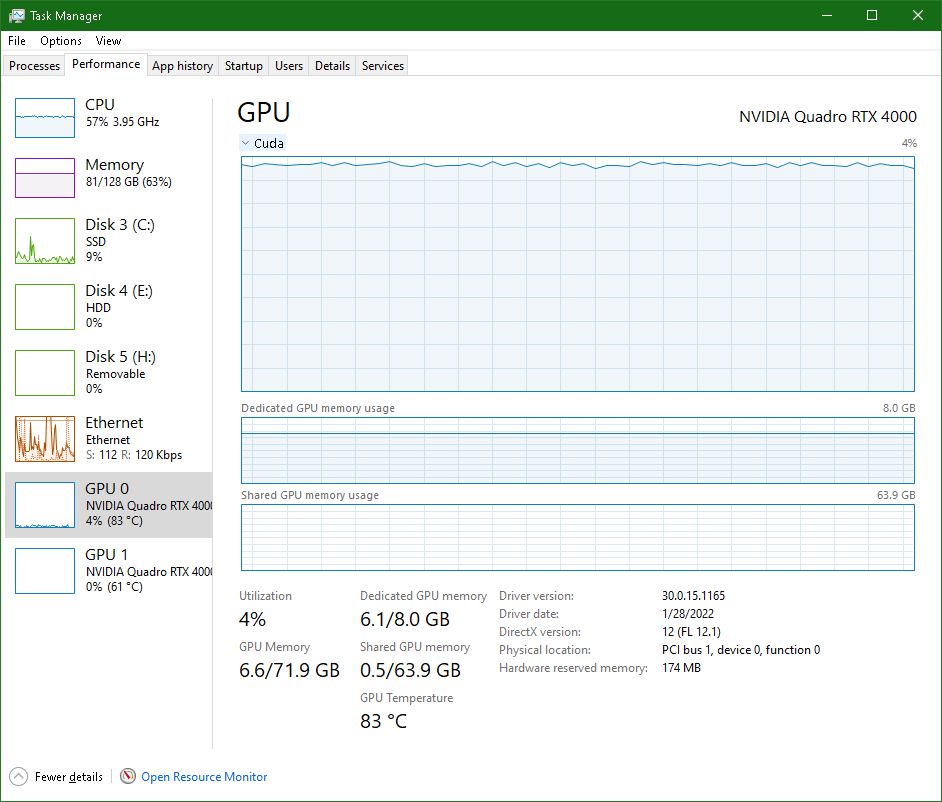
Task: Click the driver date 1/28/2022
Action: click(x=688, y=614)
